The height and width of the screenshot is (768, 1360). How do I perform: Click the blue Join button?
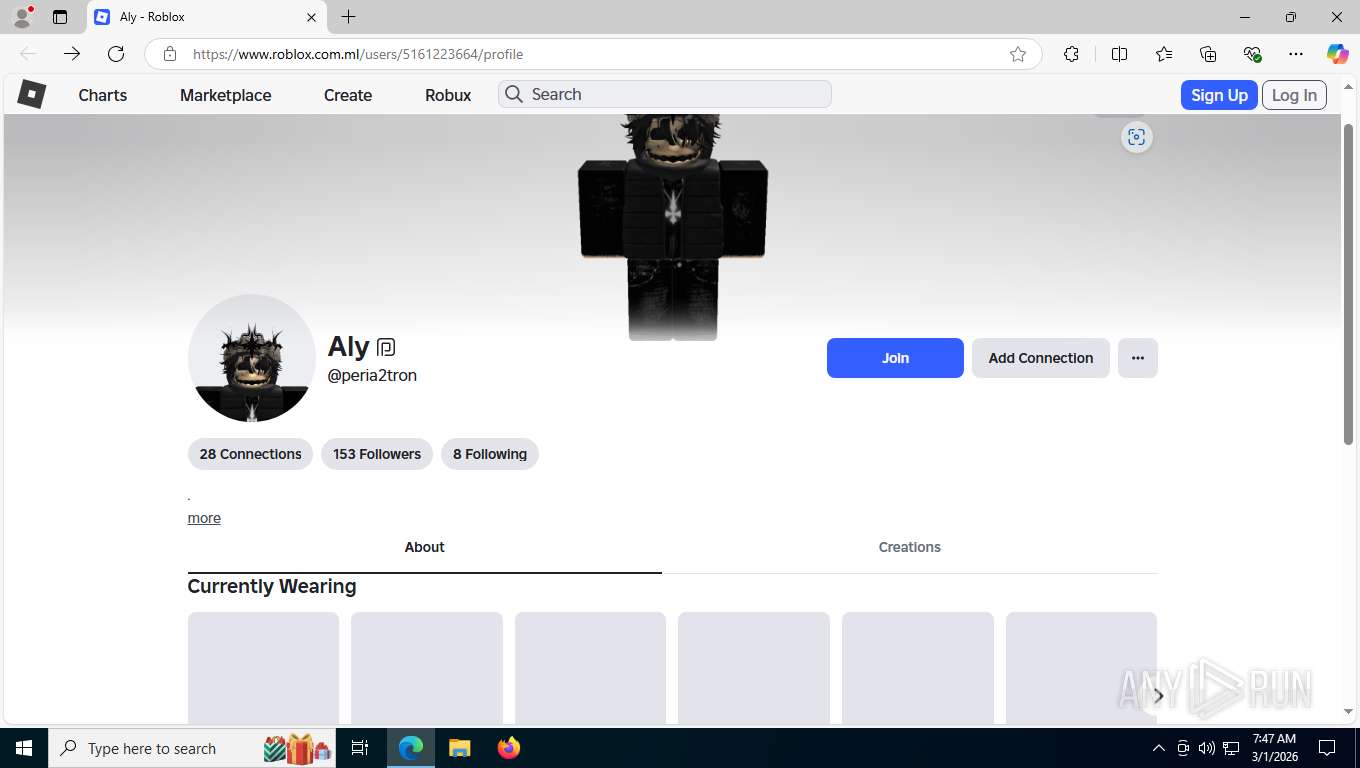coord(895,358)
